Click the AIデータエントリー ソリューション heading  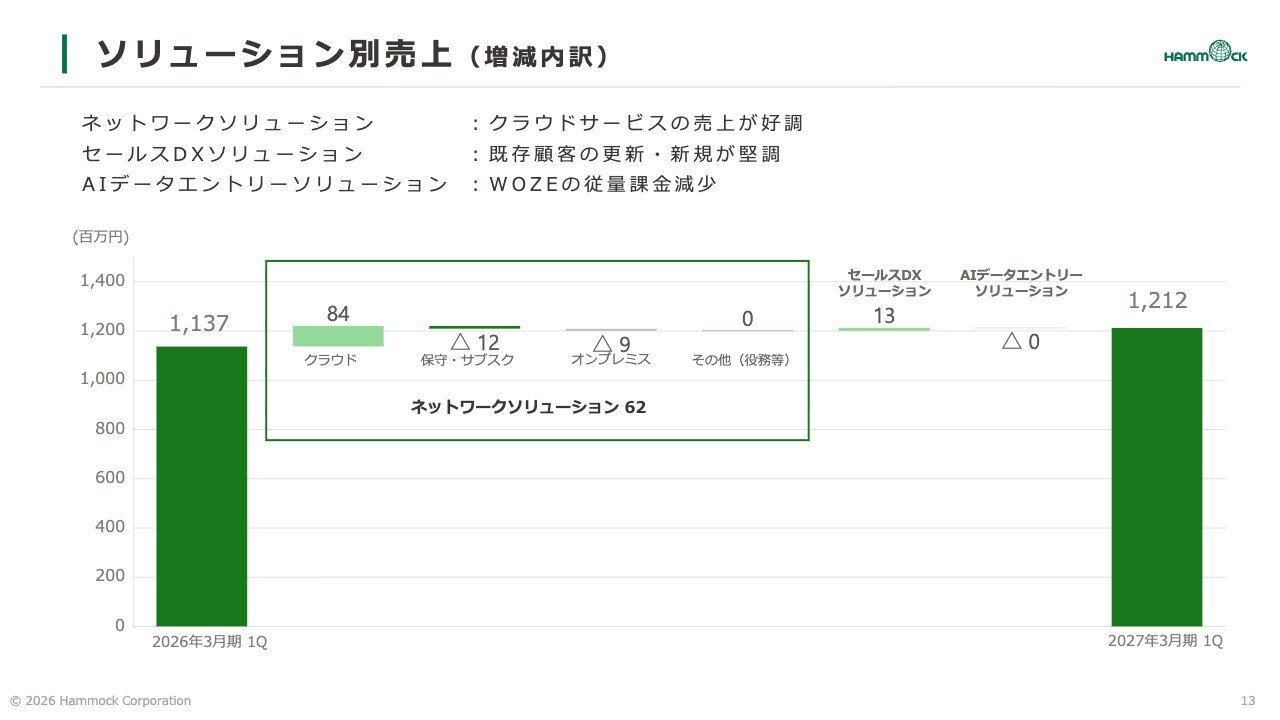click(x=1021, y=283)
